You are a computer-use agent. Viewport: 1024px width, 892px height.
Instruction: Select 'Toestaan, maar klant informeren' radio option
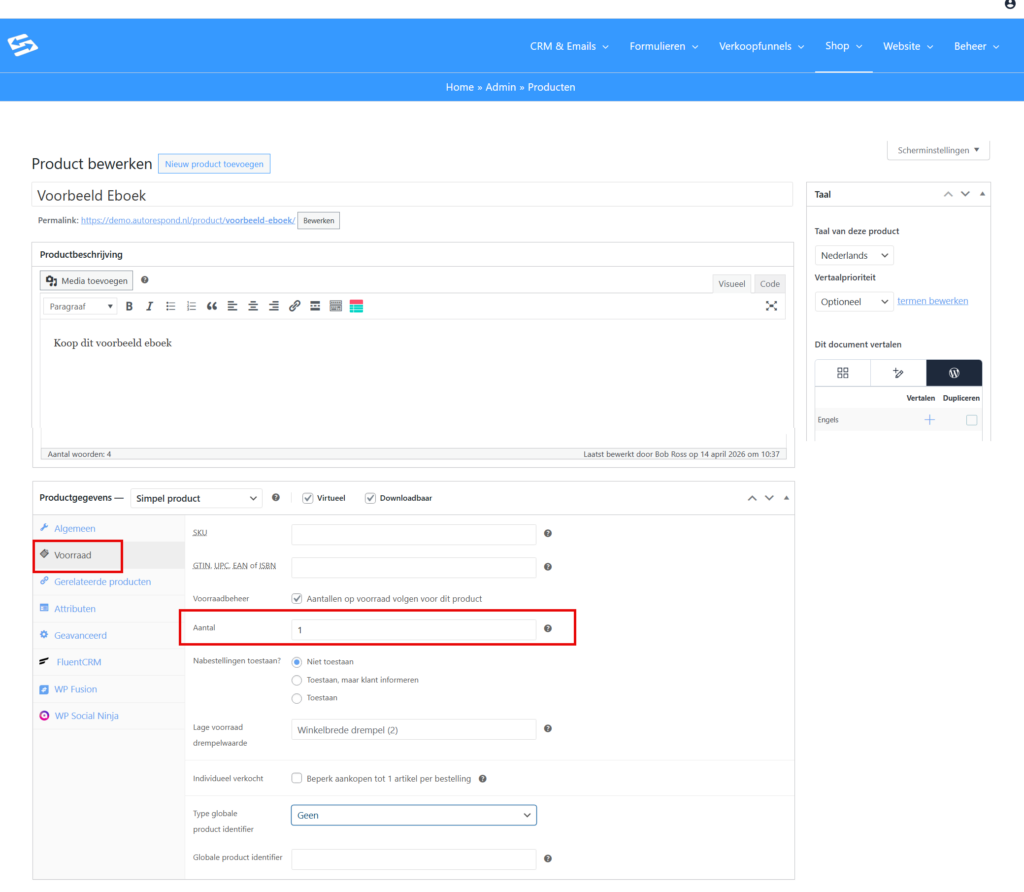pos(296,680)
